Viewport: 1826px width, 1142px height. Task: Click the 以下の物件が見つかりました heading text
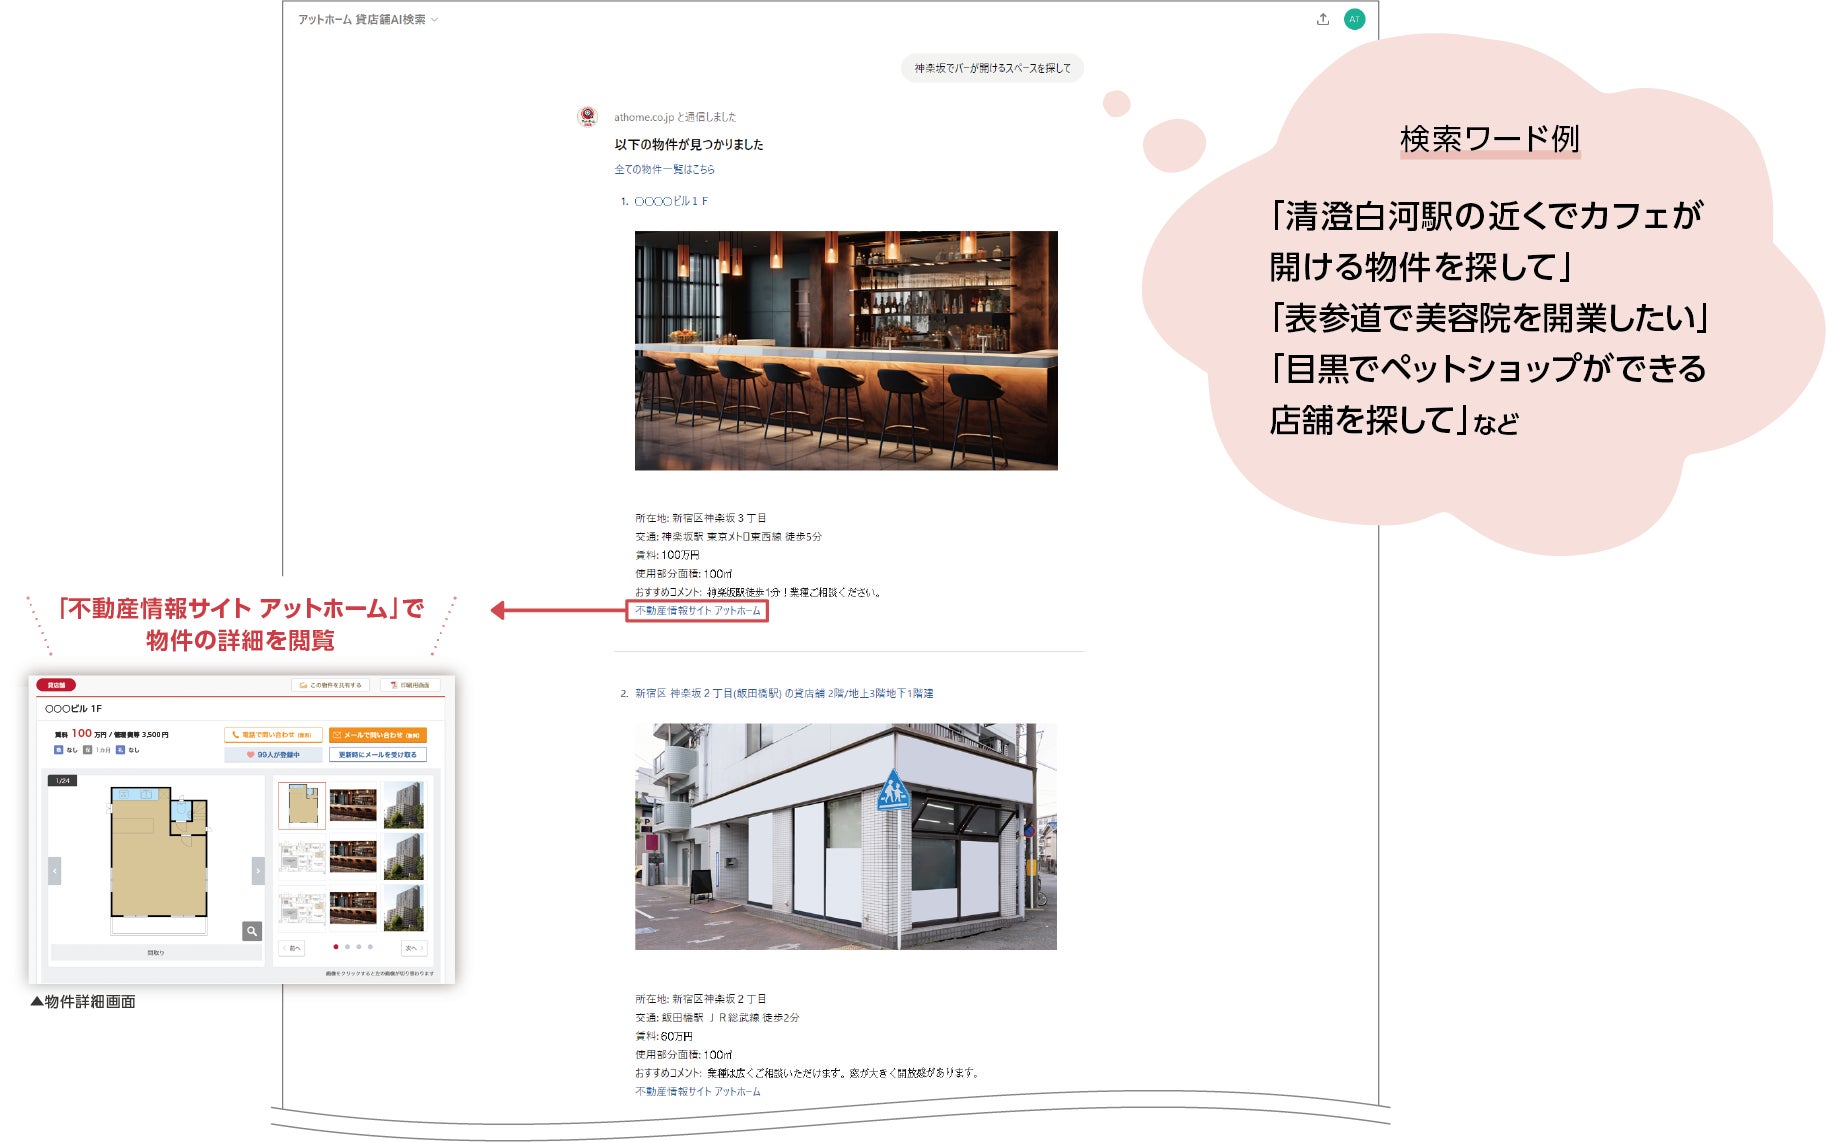(689, 145)
